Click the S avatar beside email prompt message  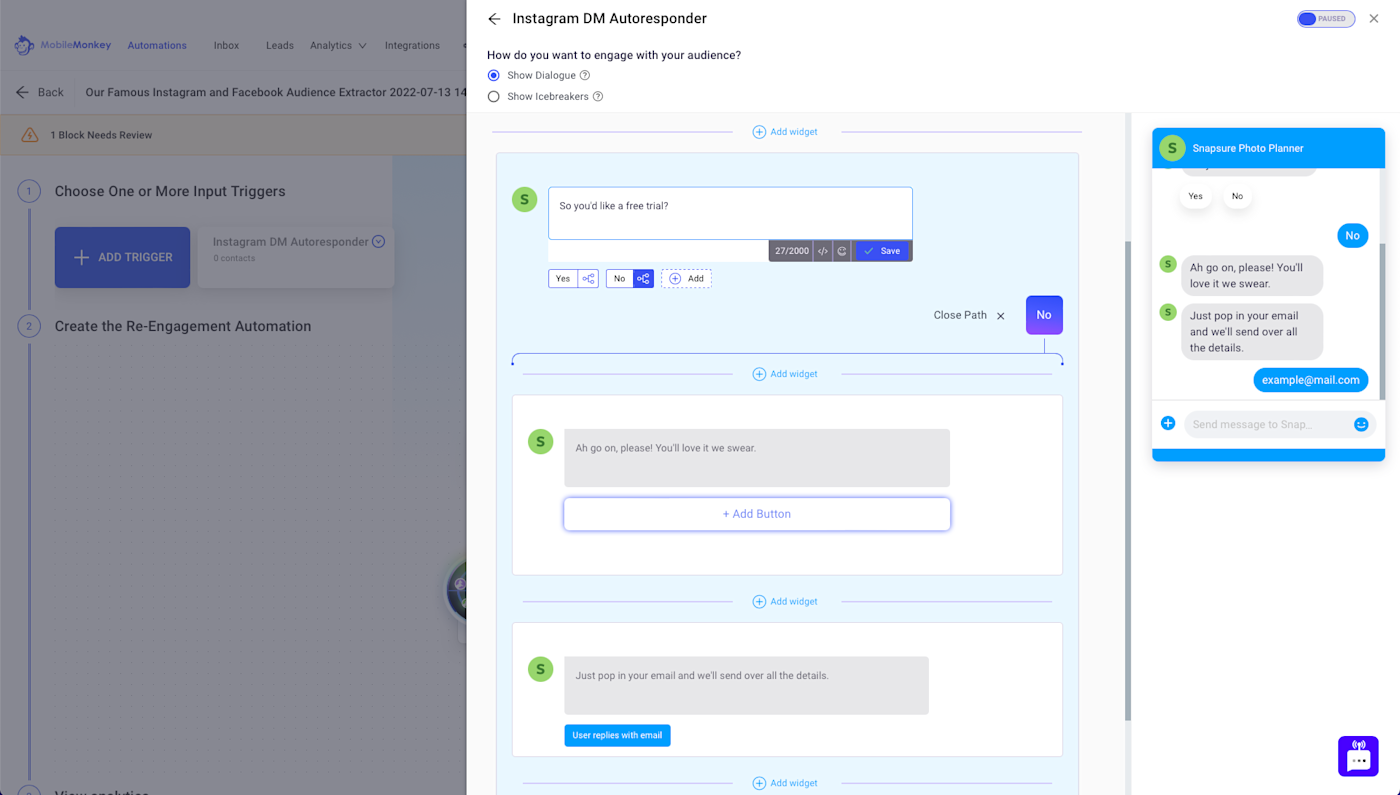[541, 669]
